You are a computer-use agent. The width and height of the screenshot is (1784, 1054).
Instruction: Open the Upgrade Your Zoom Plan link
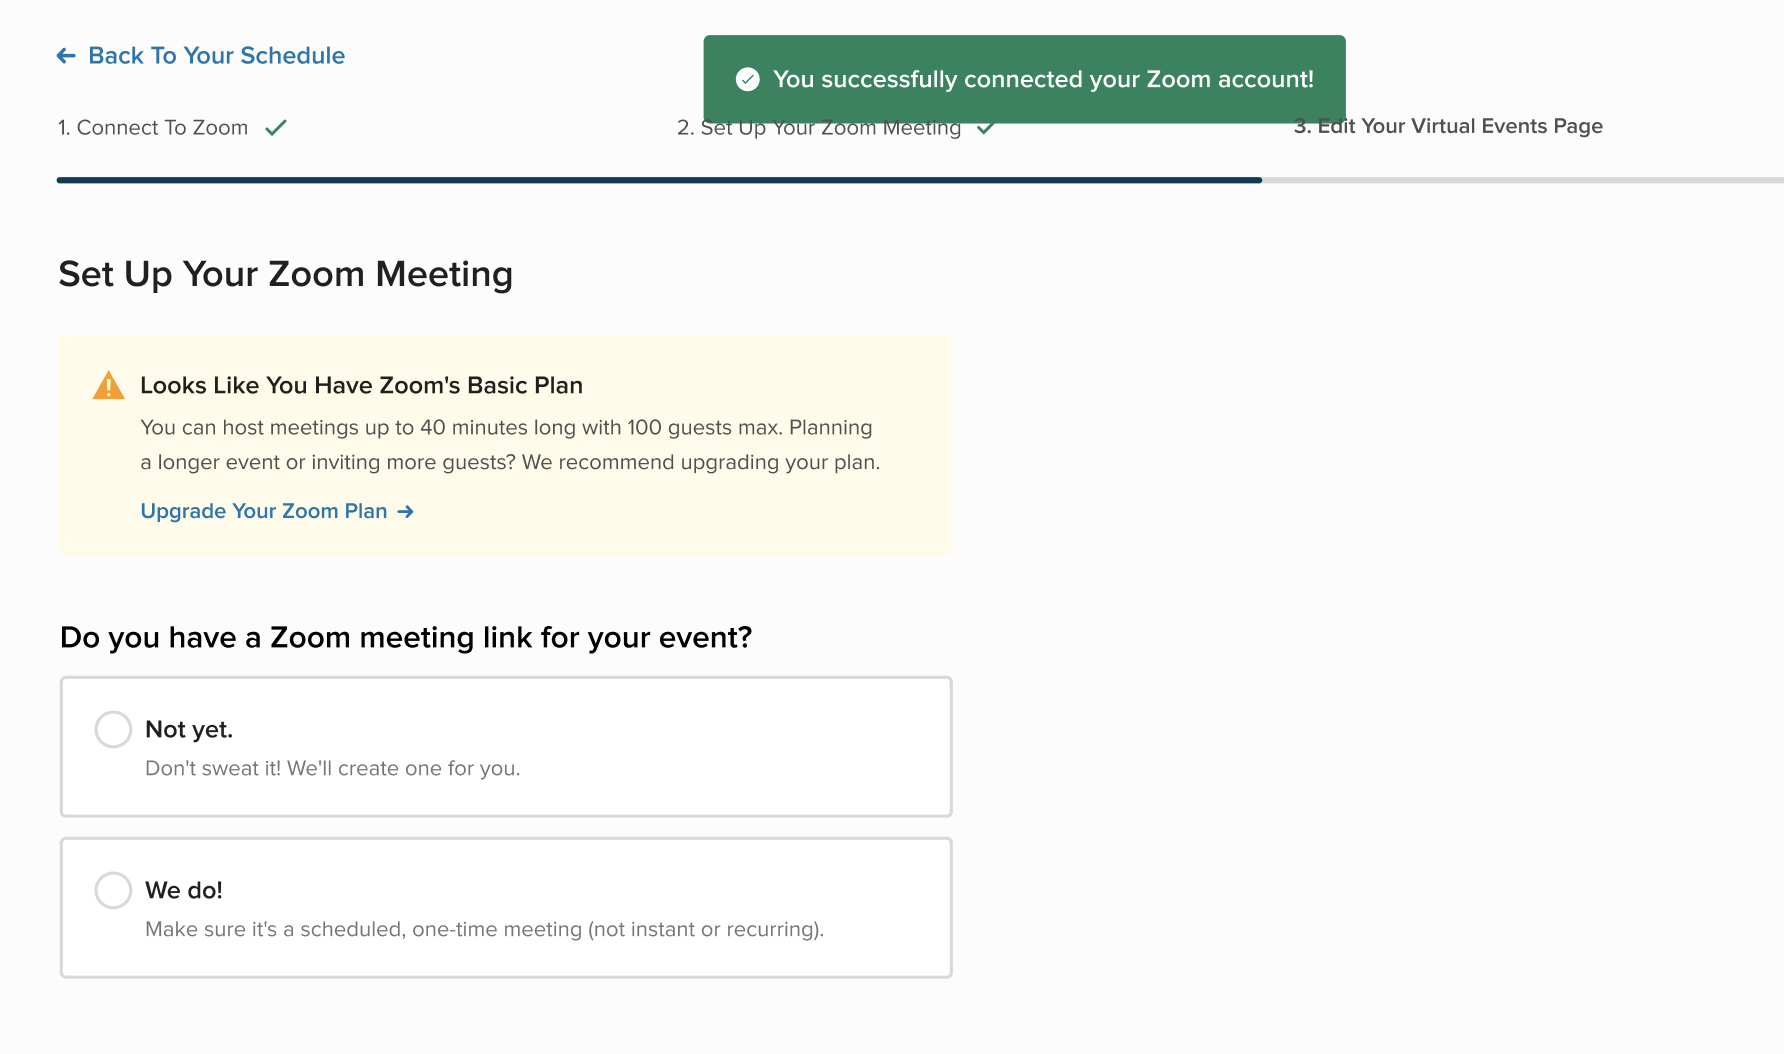pos(264,511)
